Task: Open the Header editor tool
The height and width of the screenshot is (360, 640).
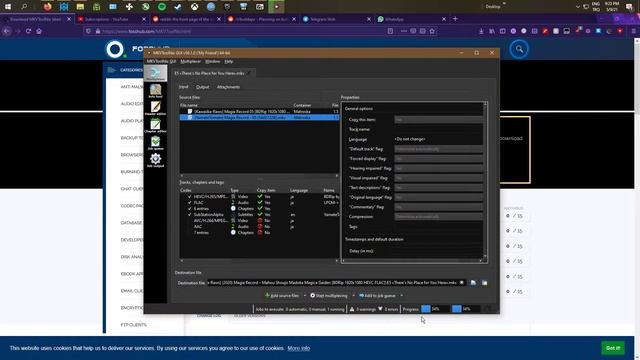Action: click(156, 108)
